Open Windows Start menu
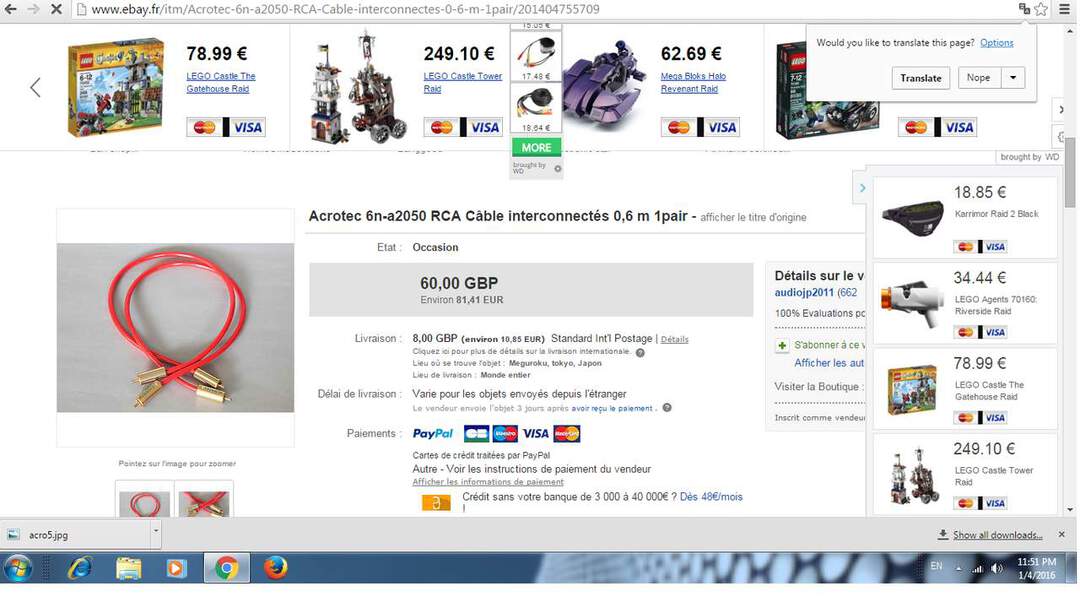 coord(19,569)
